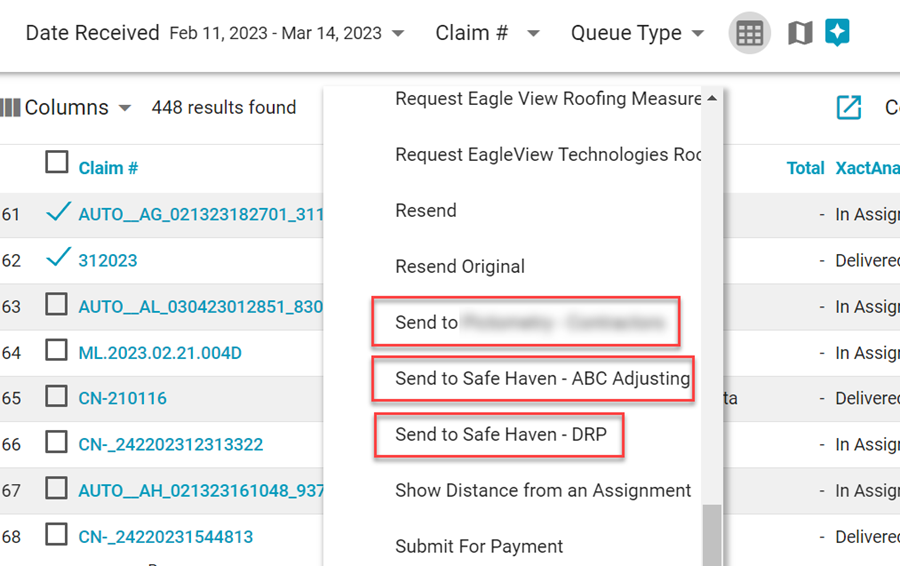This screenshot has width=900, height=566.
Task: Click the export open-in-new icon
Action: [x=849, y=107]
